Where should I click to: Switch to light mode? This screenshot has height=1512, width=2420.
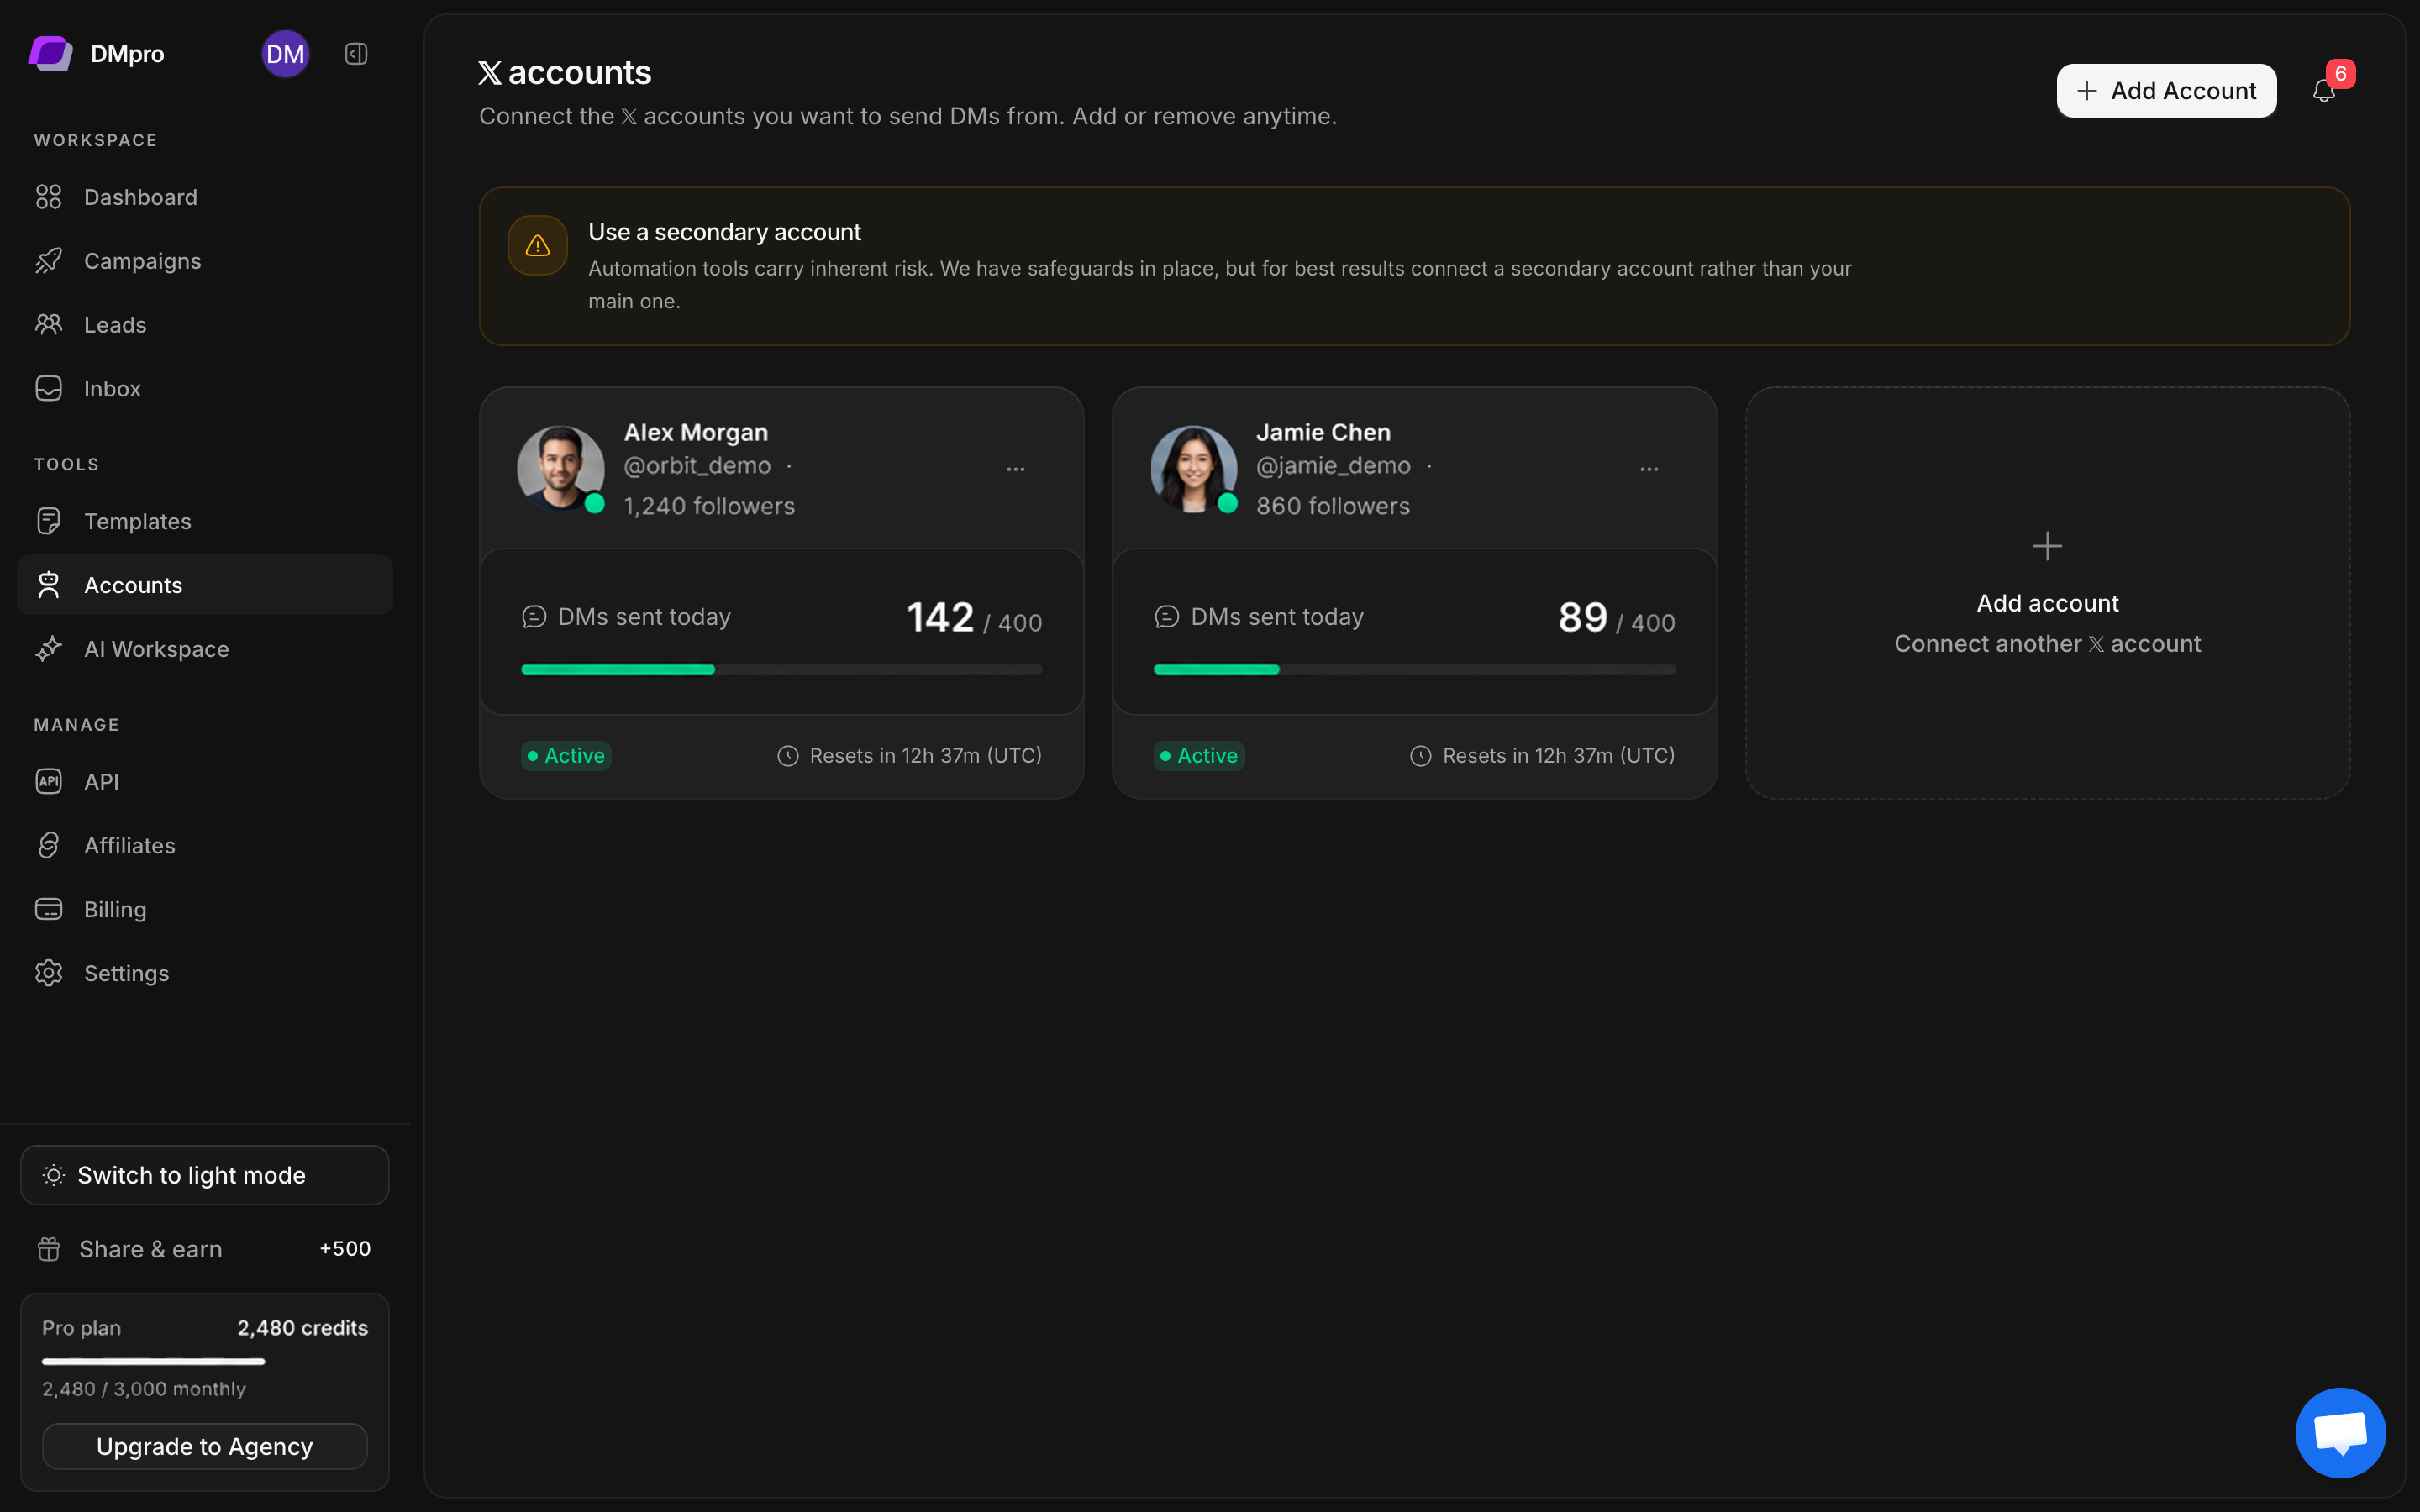[x=205, y=1175]
